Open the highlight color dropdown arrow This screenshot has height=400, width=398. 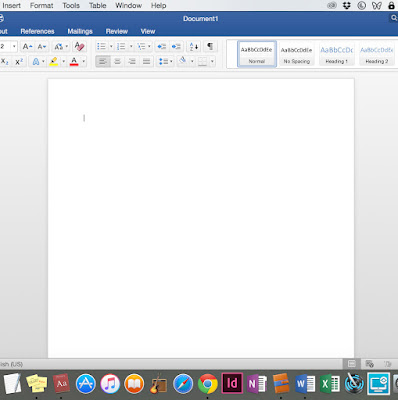(63, 61)
